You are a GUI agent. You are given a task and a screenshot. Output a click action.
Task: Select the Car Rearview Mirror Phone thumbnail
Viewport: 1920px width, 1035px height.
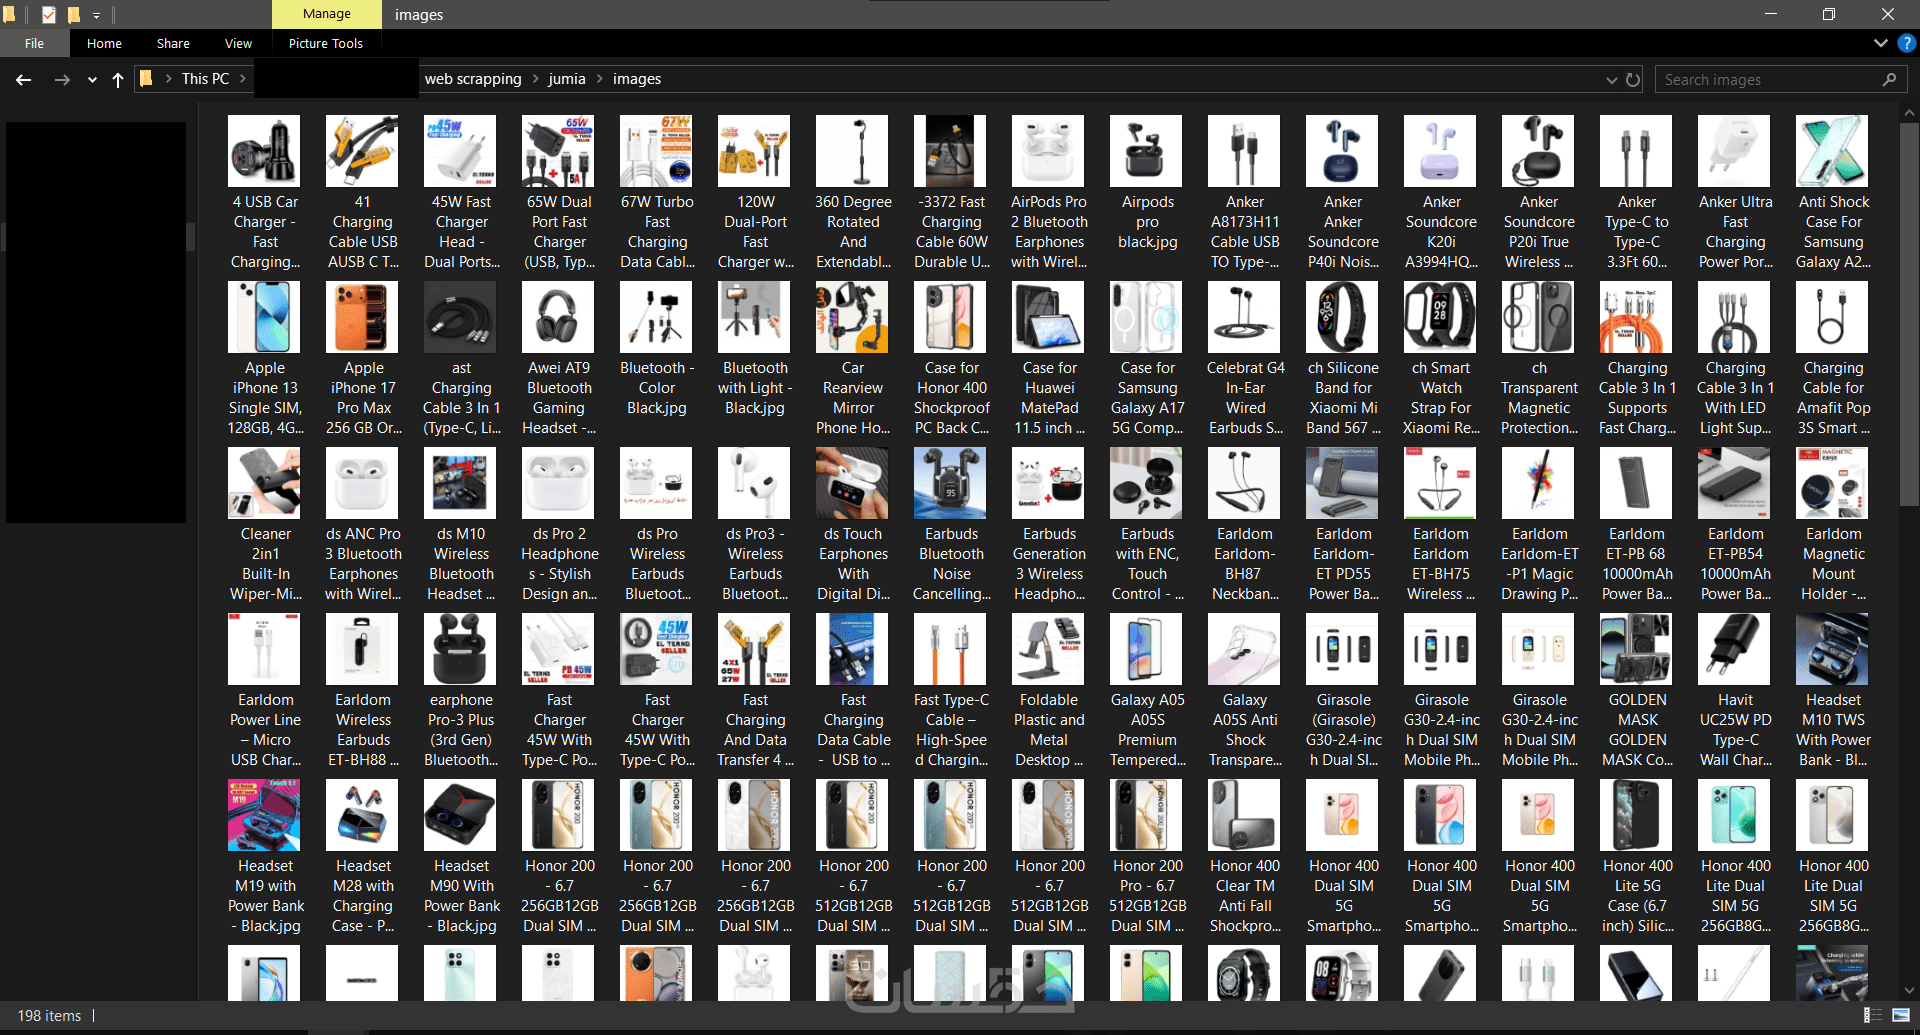pyautogui.click(x=852, y=317)
